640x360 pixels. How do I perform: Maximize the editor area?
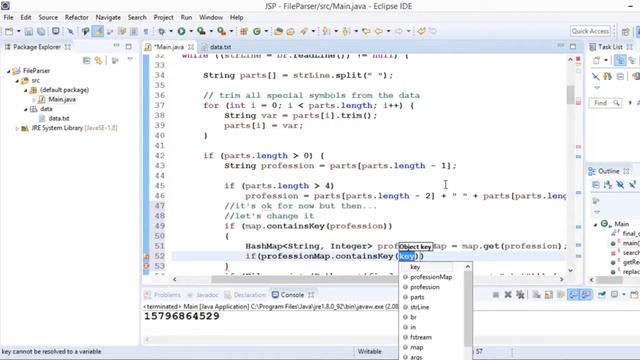(x=573, y=47)
